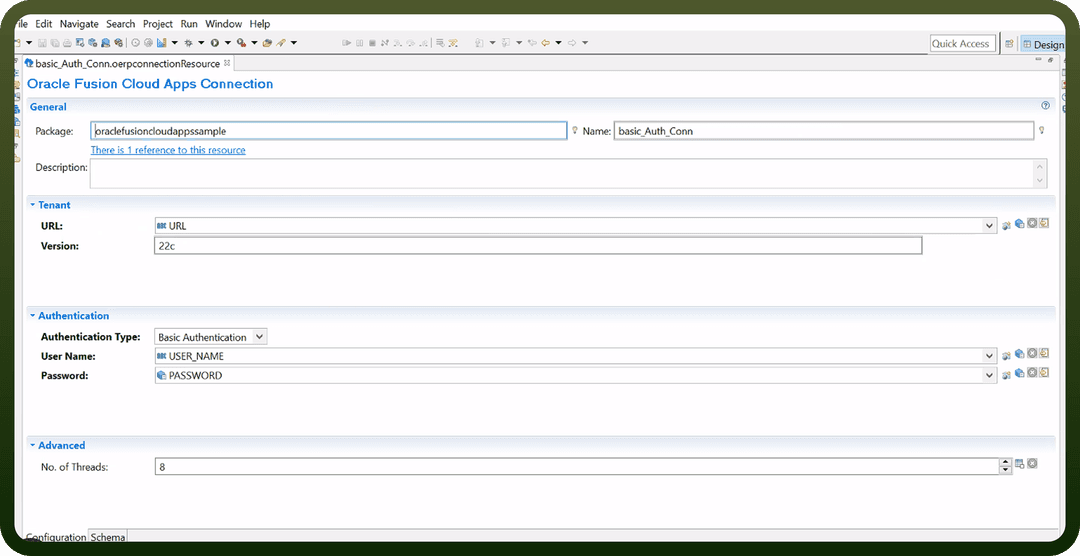Close the basic_Auth_Conn.oerpconnectionResource editor tab

(227, 63)
